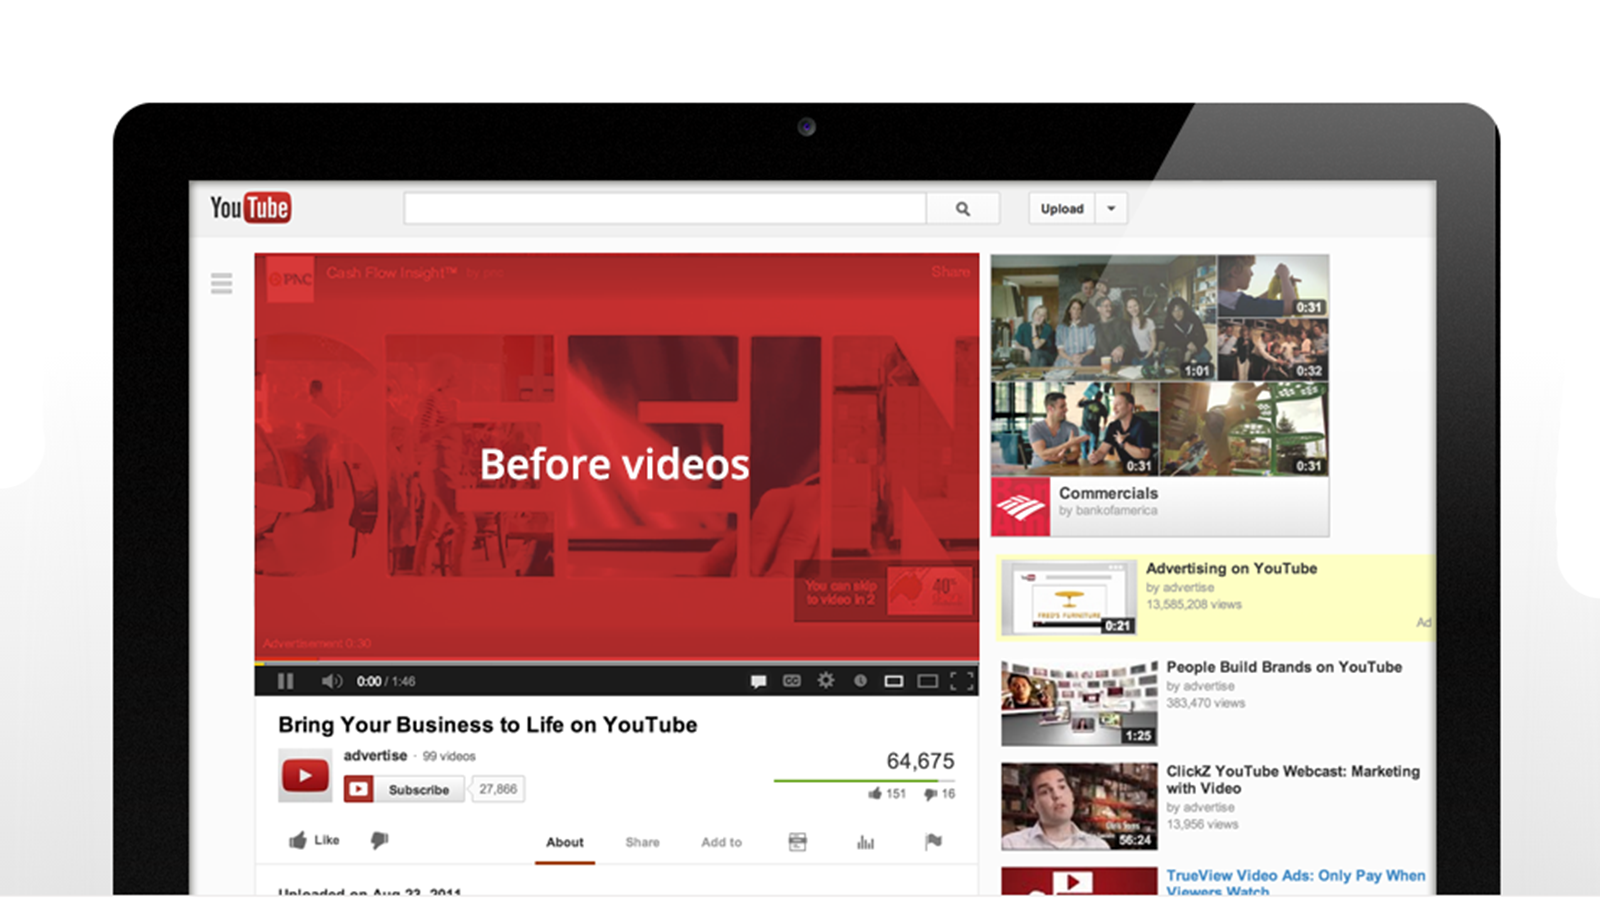Screen dimensions: 1600x900
Task: Click the Upload button
Action: 1062,209
